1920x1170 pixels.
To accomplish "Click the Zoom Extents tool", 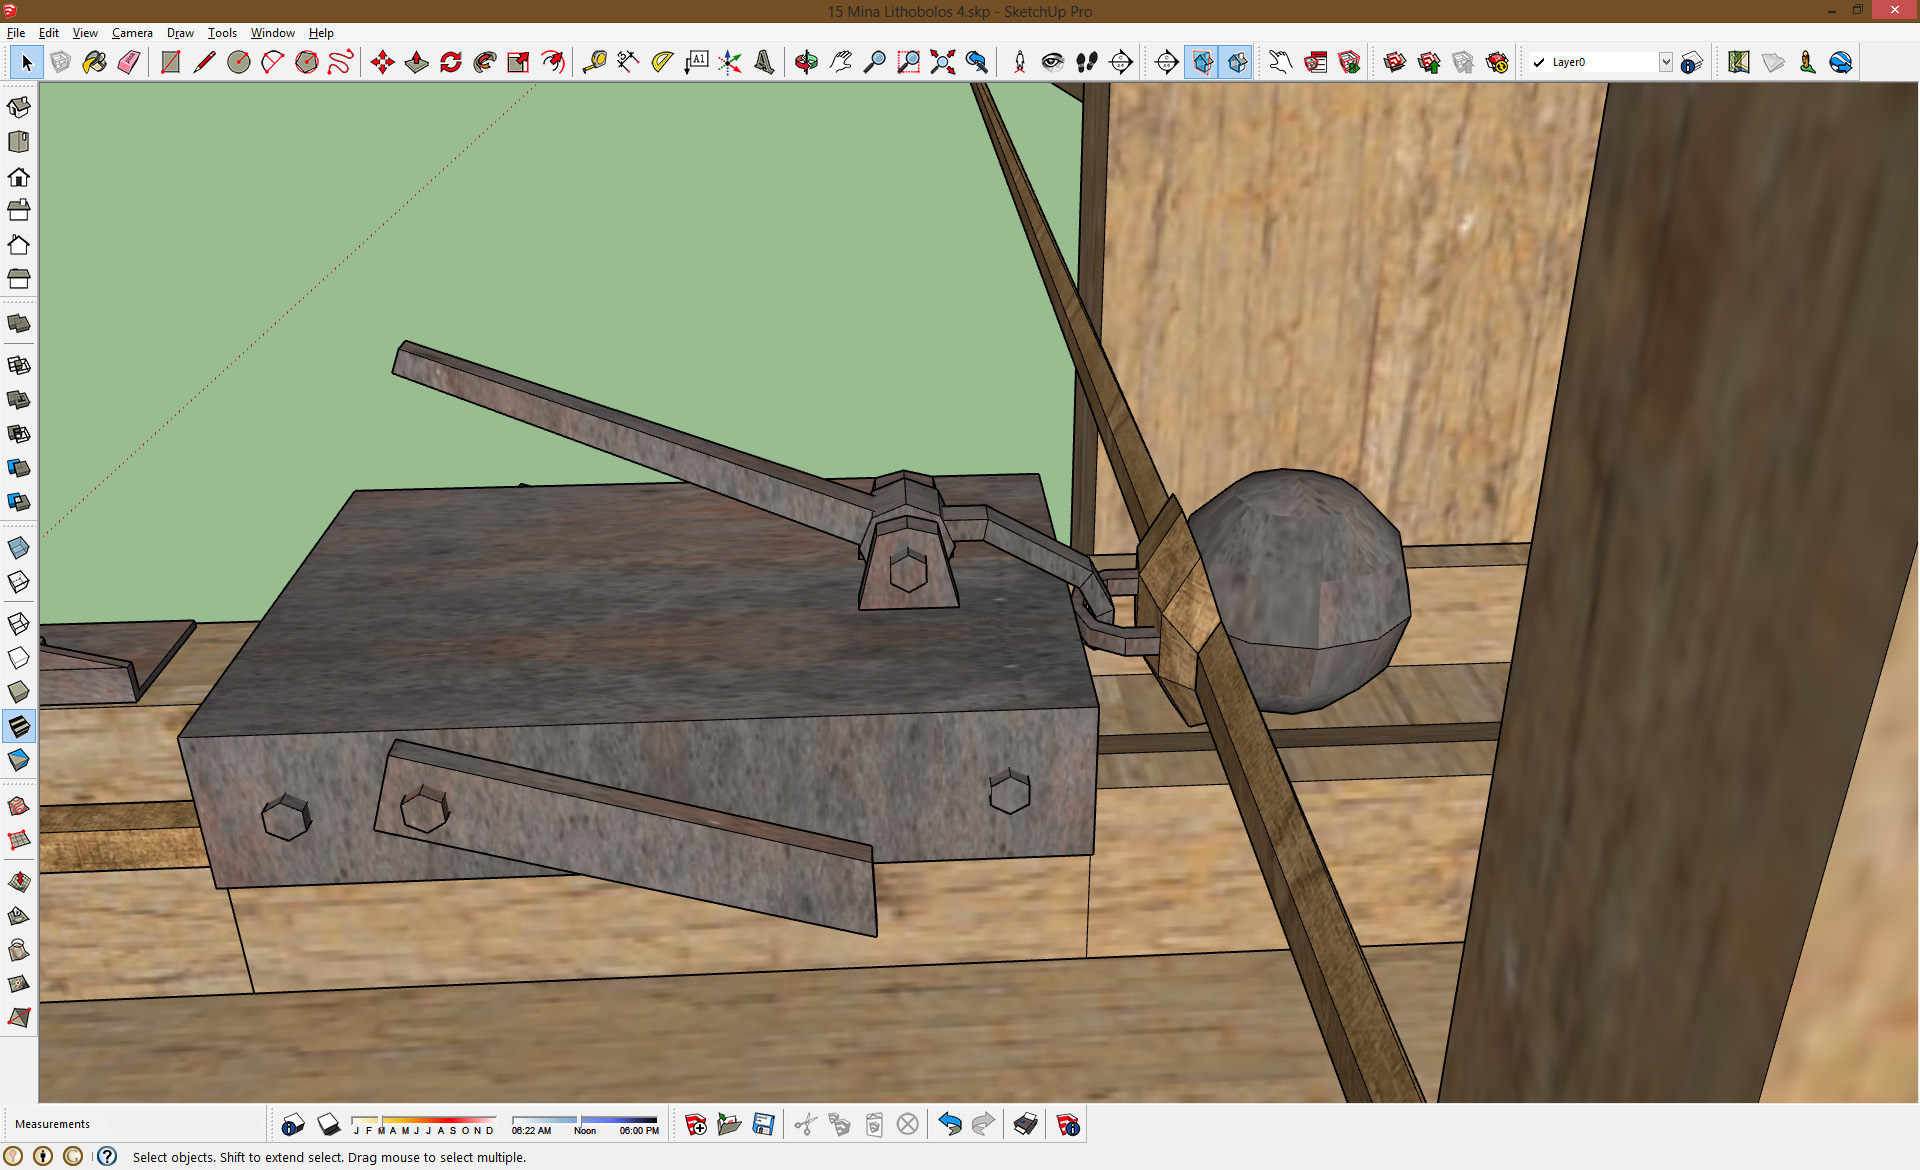I will click(x=942, y=62).
